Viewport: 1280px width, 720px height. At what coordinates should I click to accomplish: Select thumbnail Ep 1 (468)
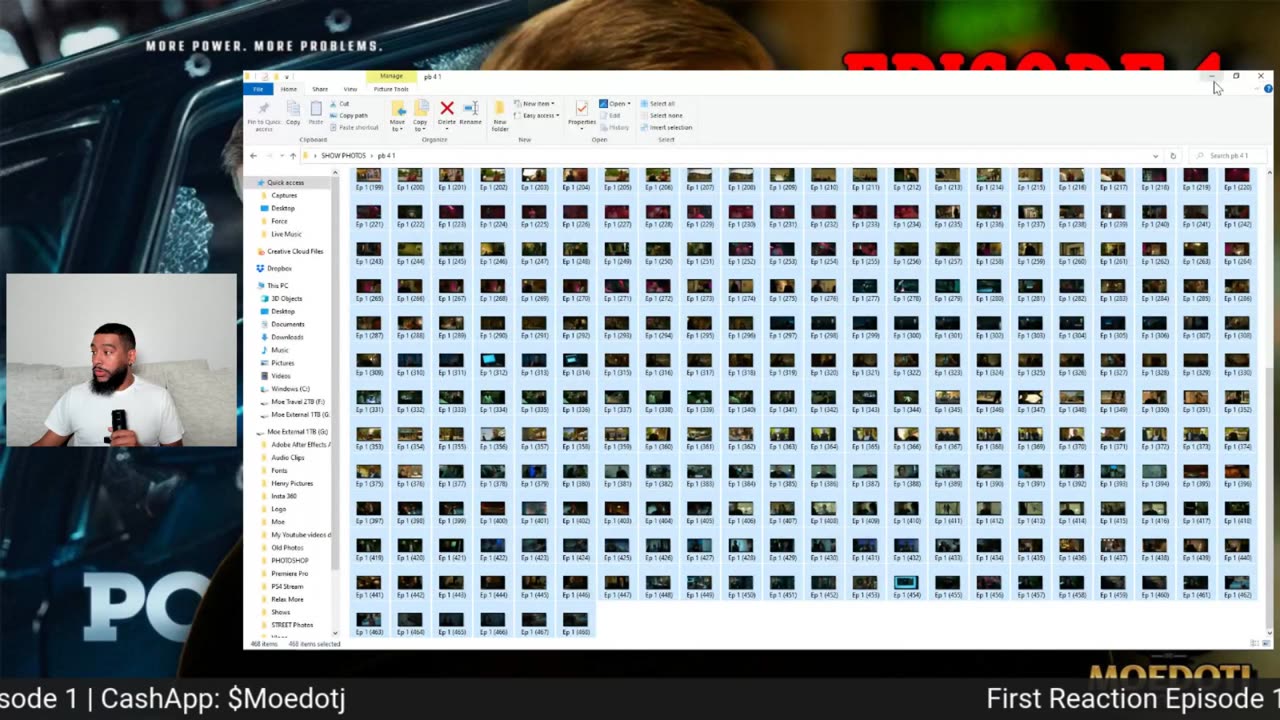pyautogui.click(x=576, y=624)
